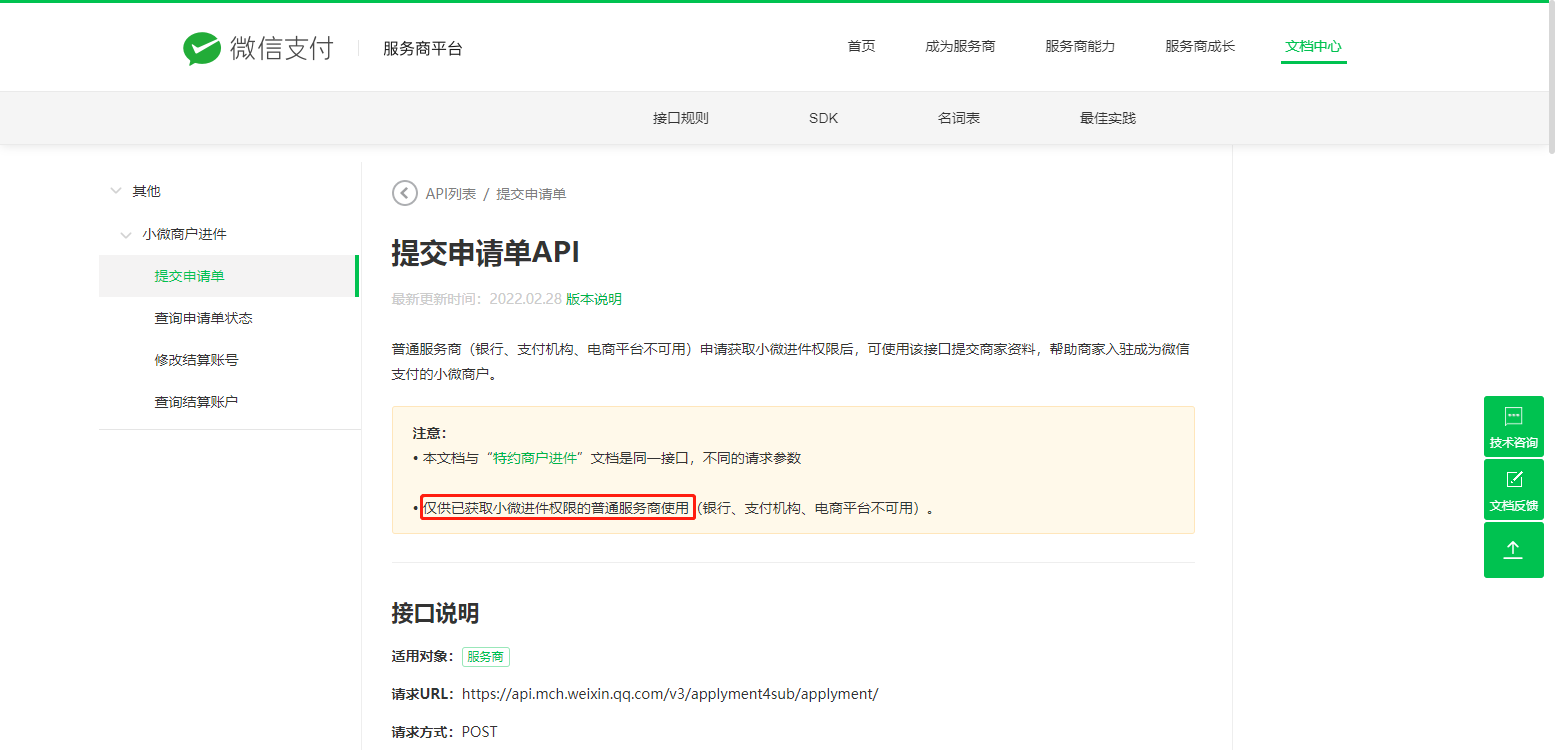This screenshot has height=750, width=1555.
Task: Open 技术咨询 chat button
Action: 1513,426
